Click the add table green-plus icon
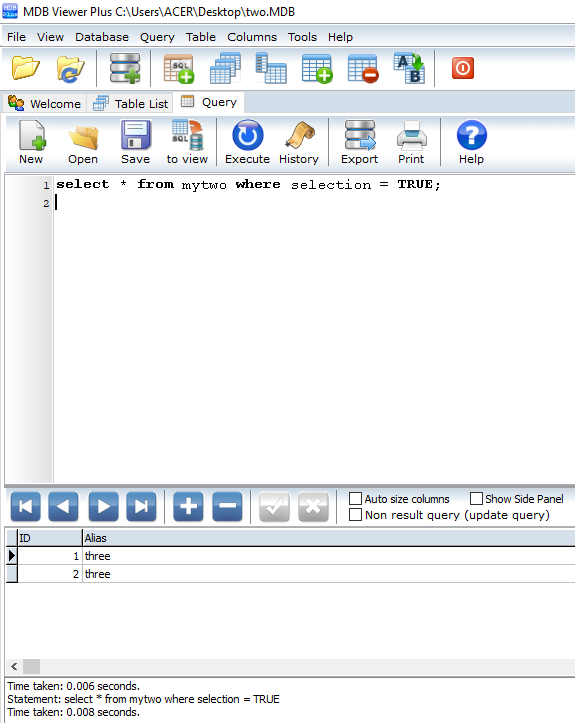The width and height of the screenshot is (575, 723). [x=317, y=68]
